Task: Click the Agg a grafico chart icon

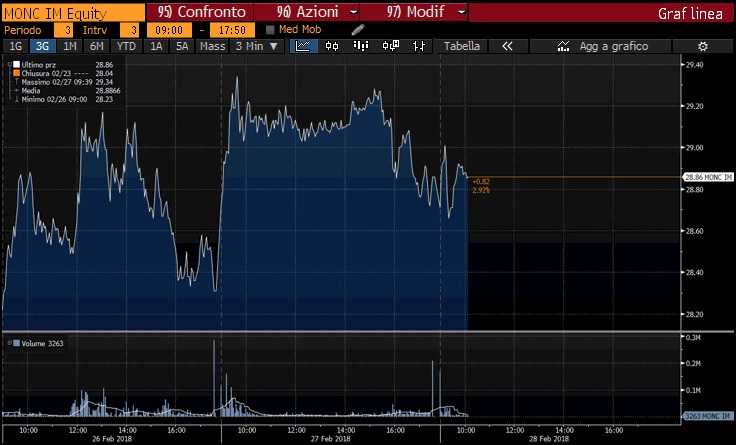Action: pos(563,46)
